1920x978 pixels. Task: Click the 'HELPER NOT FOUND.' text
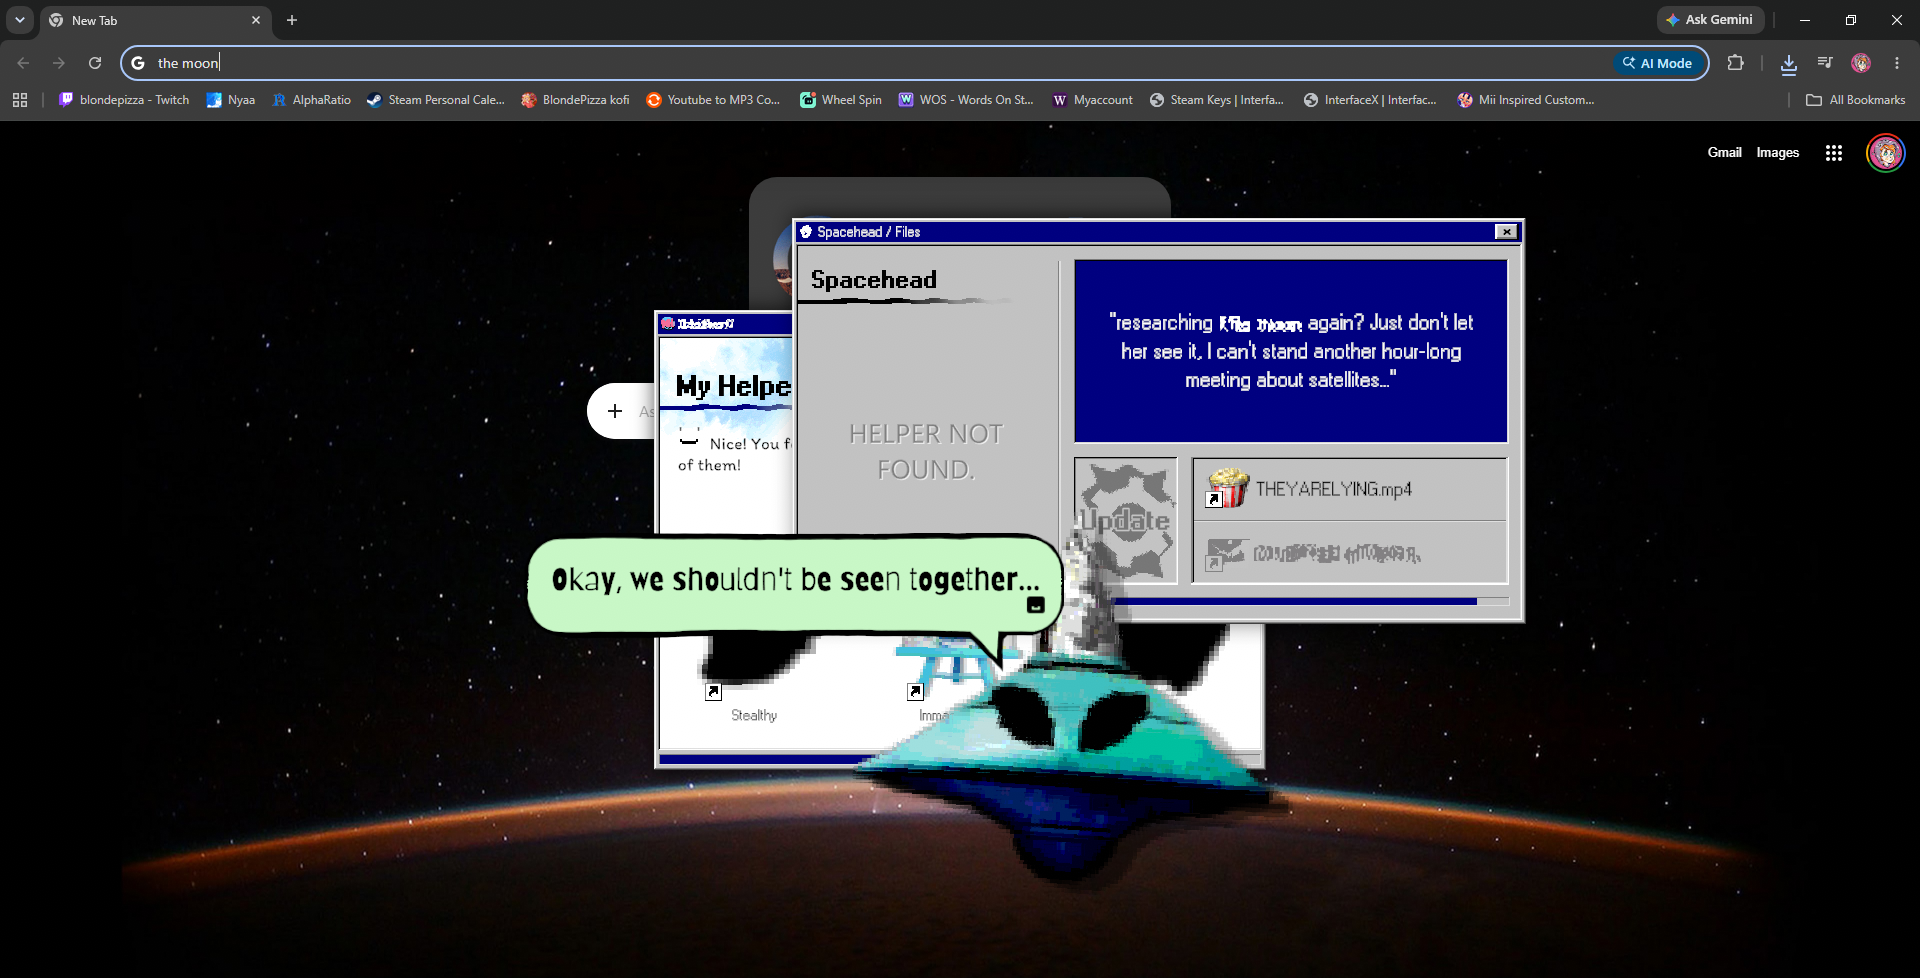coord(925,451)
